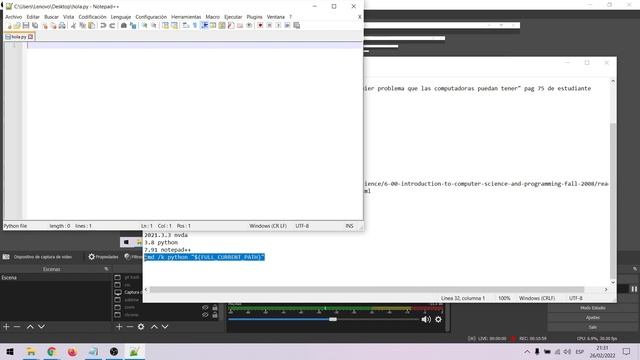Toggle visibility eye of the bottom OBS source
The image size is (640, 360).
205,315
